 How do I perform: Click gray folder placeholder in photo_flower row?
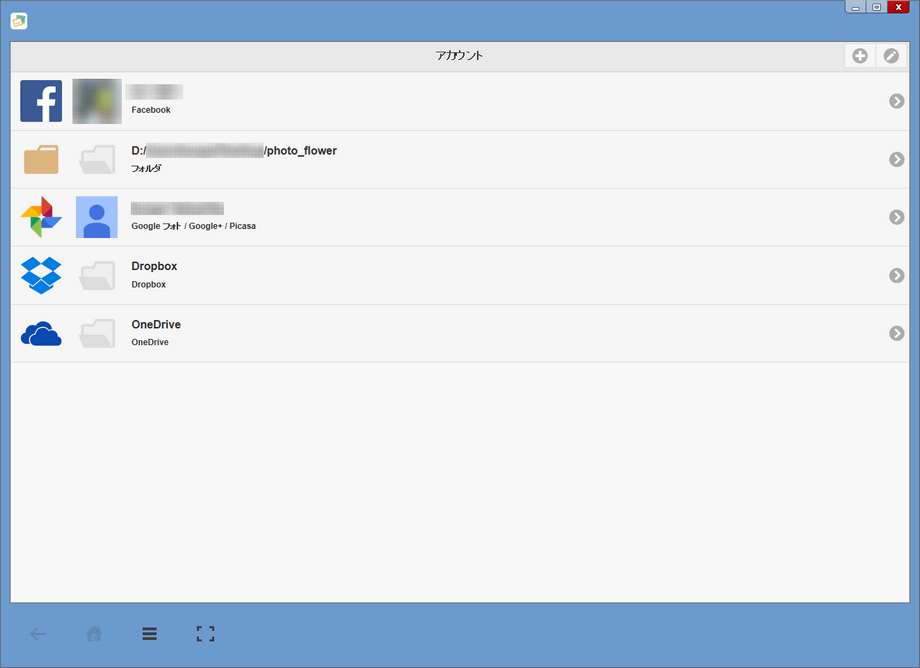pyautogui.click(x=97, y=159)
